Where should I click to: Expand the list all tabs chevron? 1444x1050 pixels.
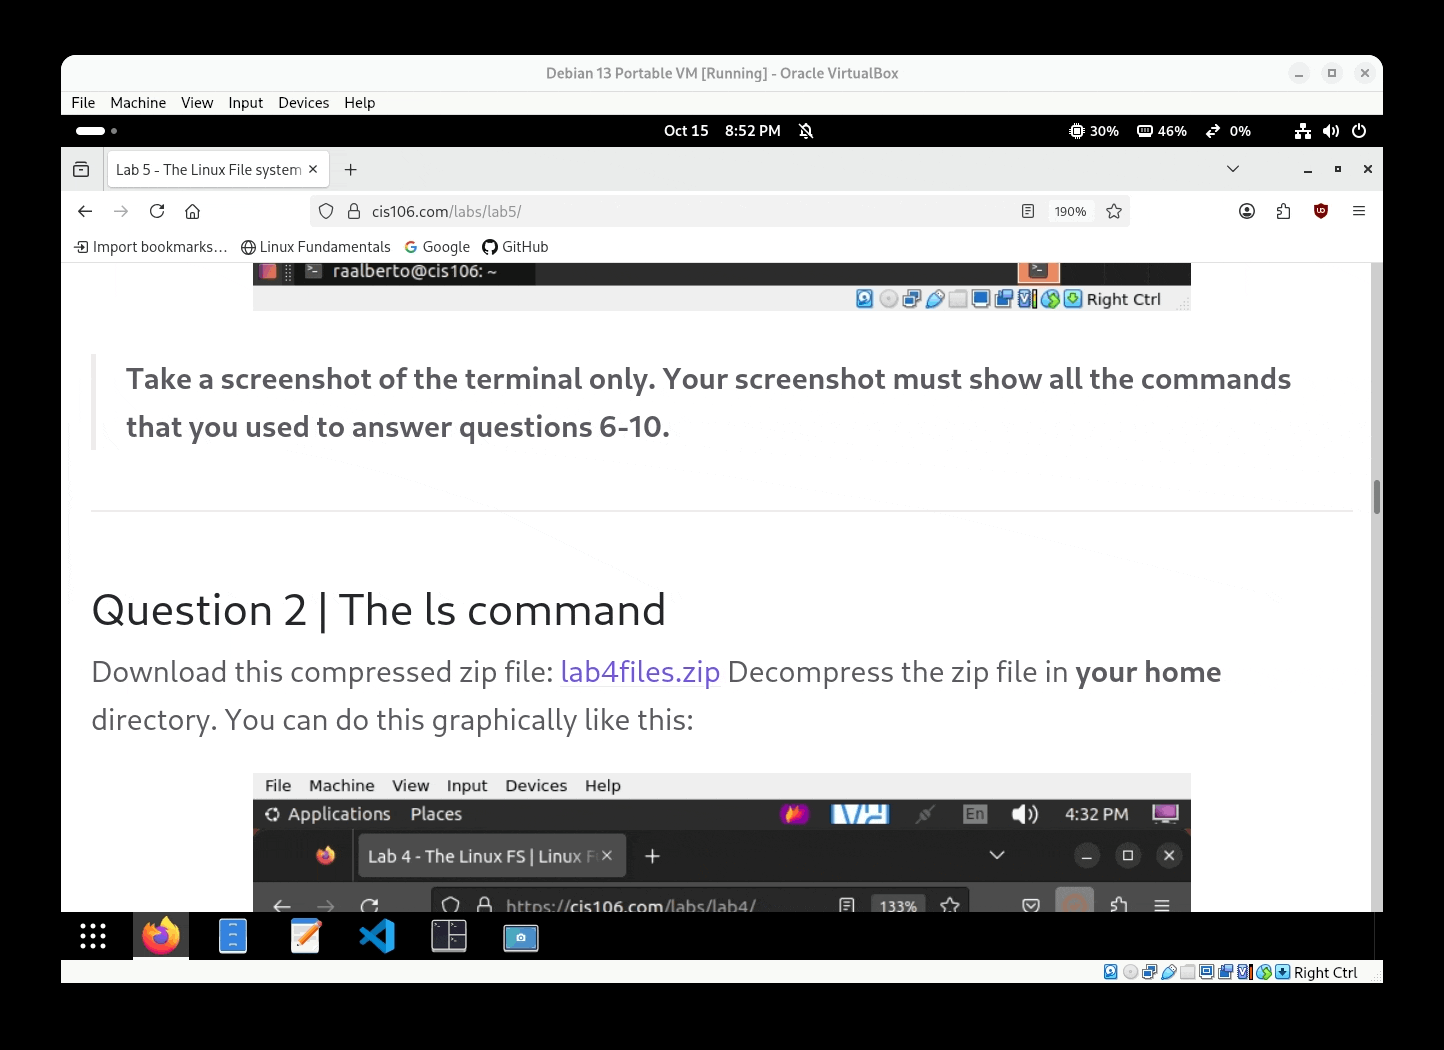(1233, 169)
